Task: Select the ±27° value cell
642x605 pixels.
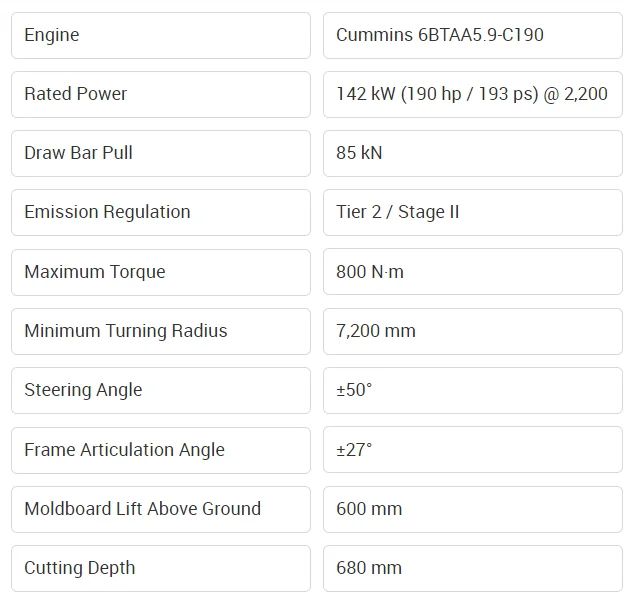Action: (472, 450)
